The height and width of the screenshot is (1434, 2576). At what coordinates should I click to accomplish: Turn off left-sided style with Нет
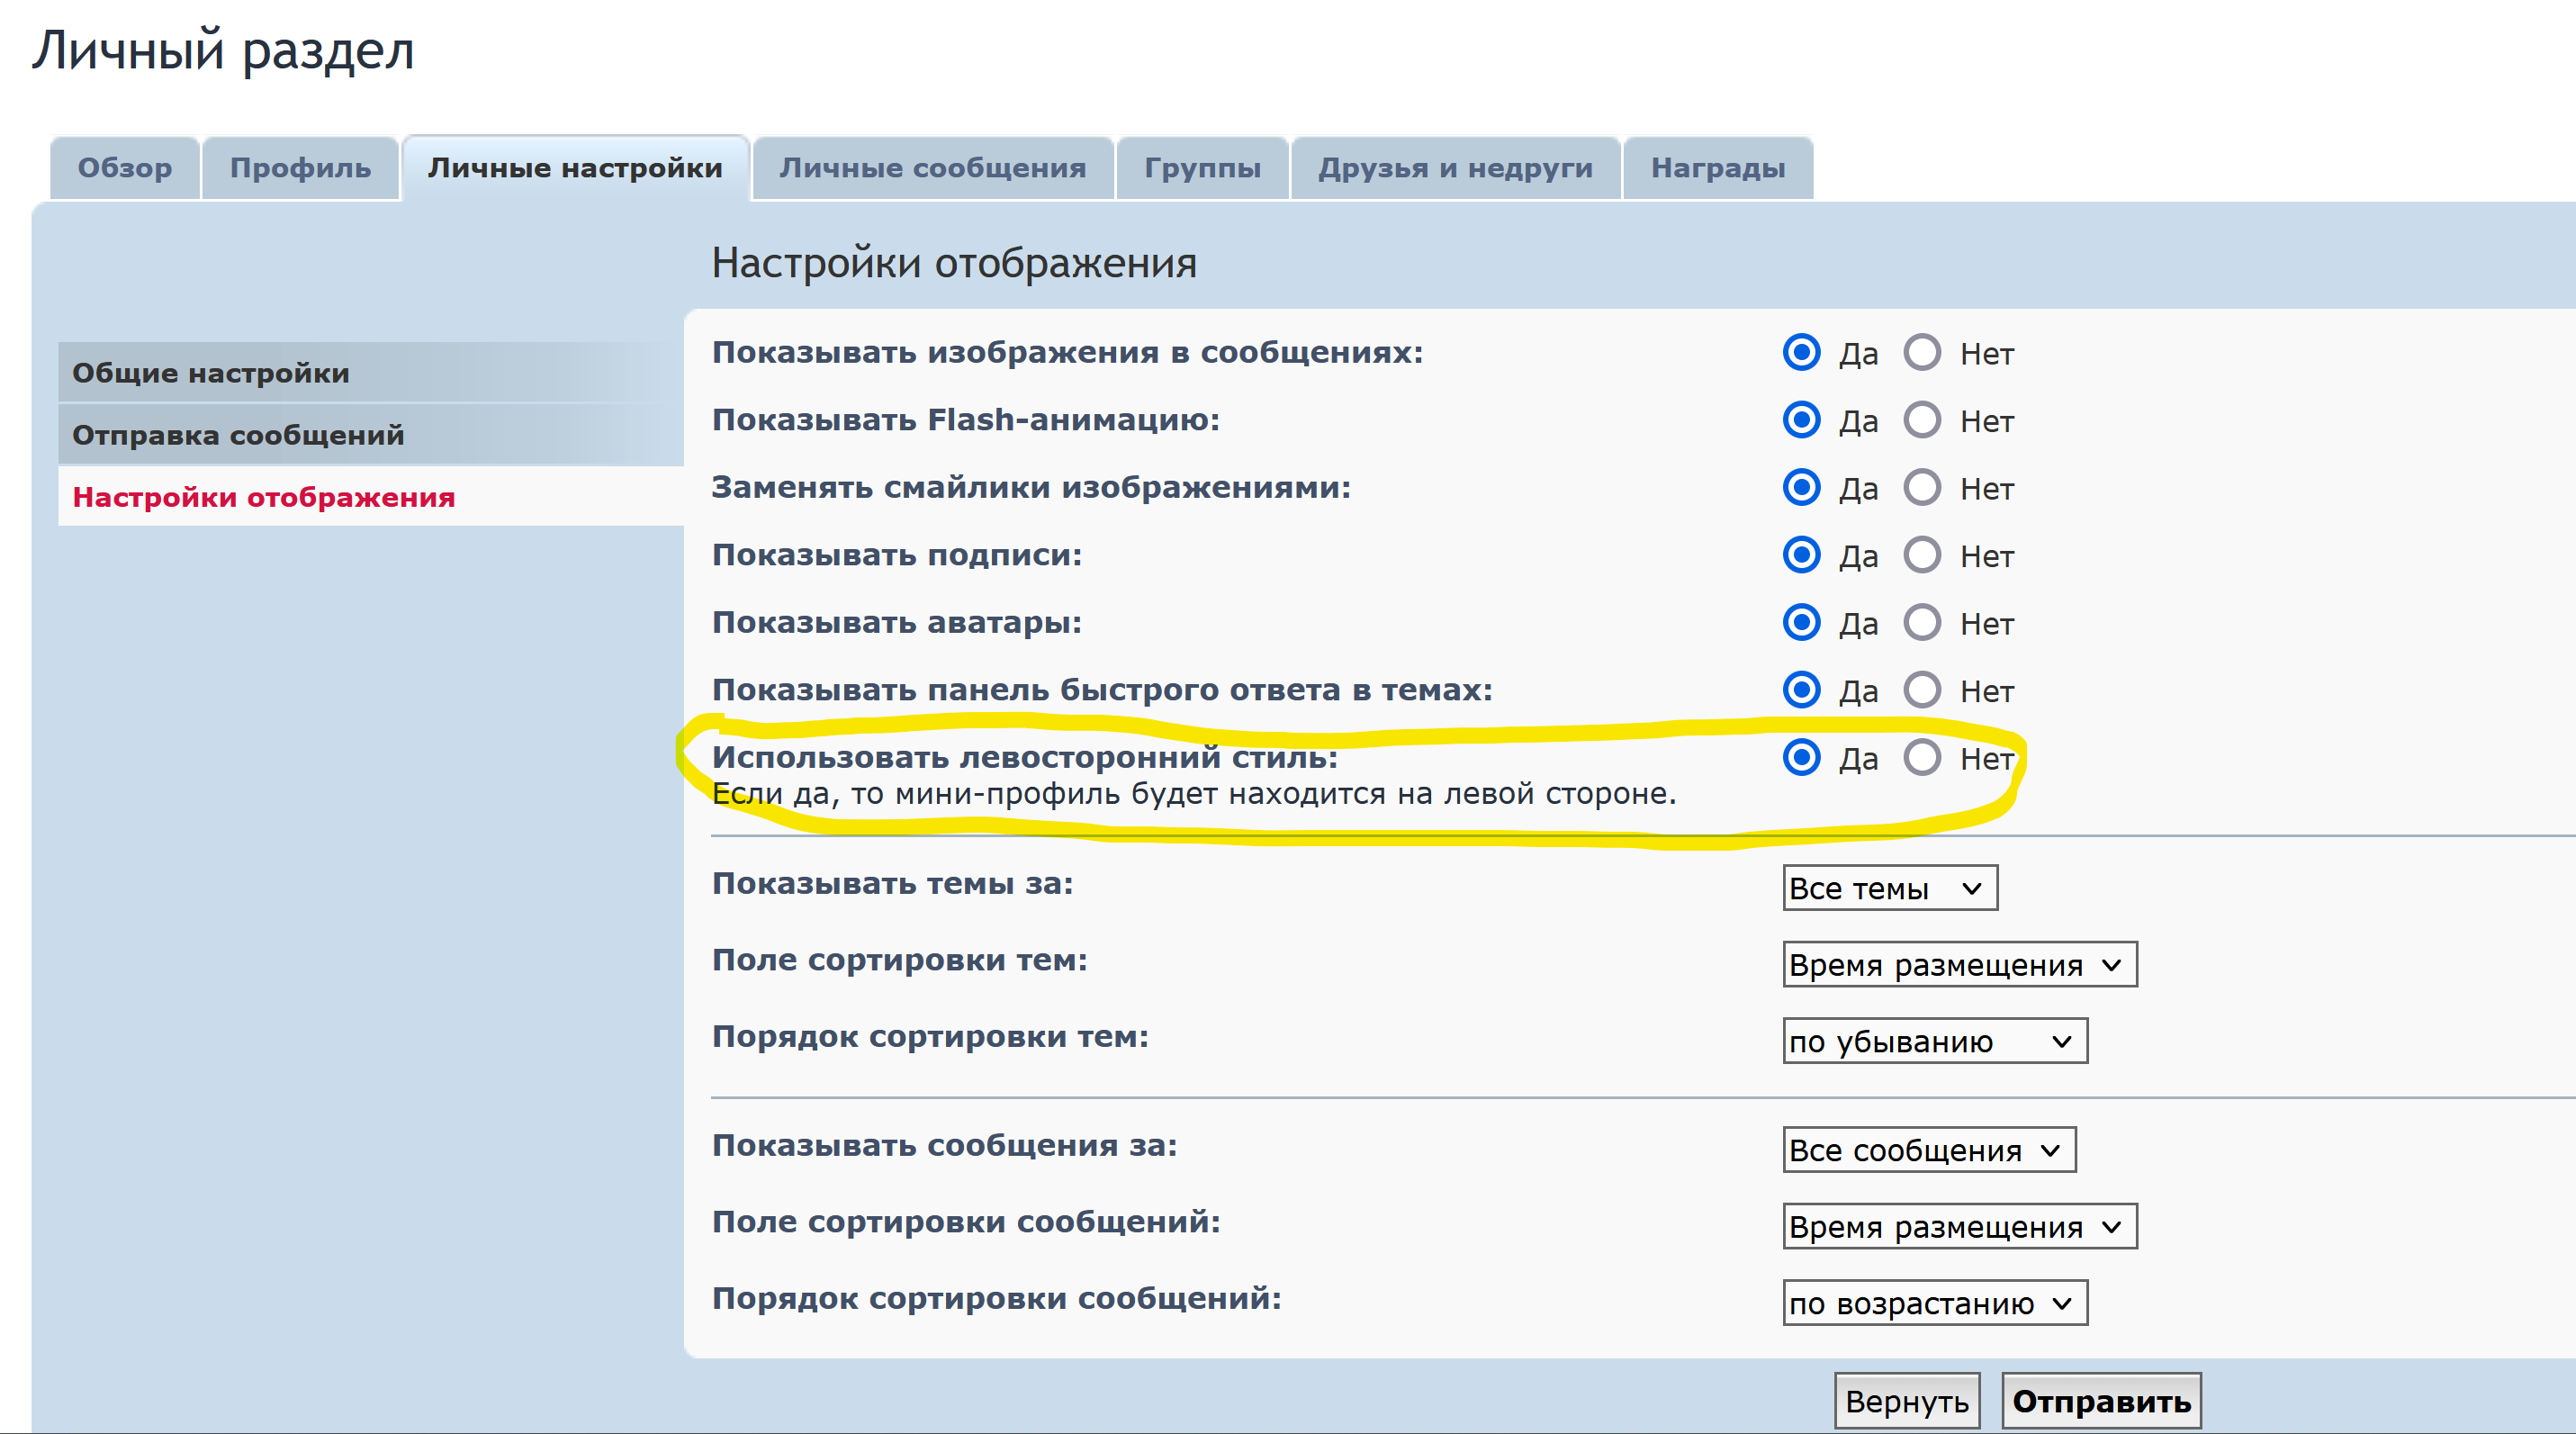pyautogui.click(x=1921, y=758)
